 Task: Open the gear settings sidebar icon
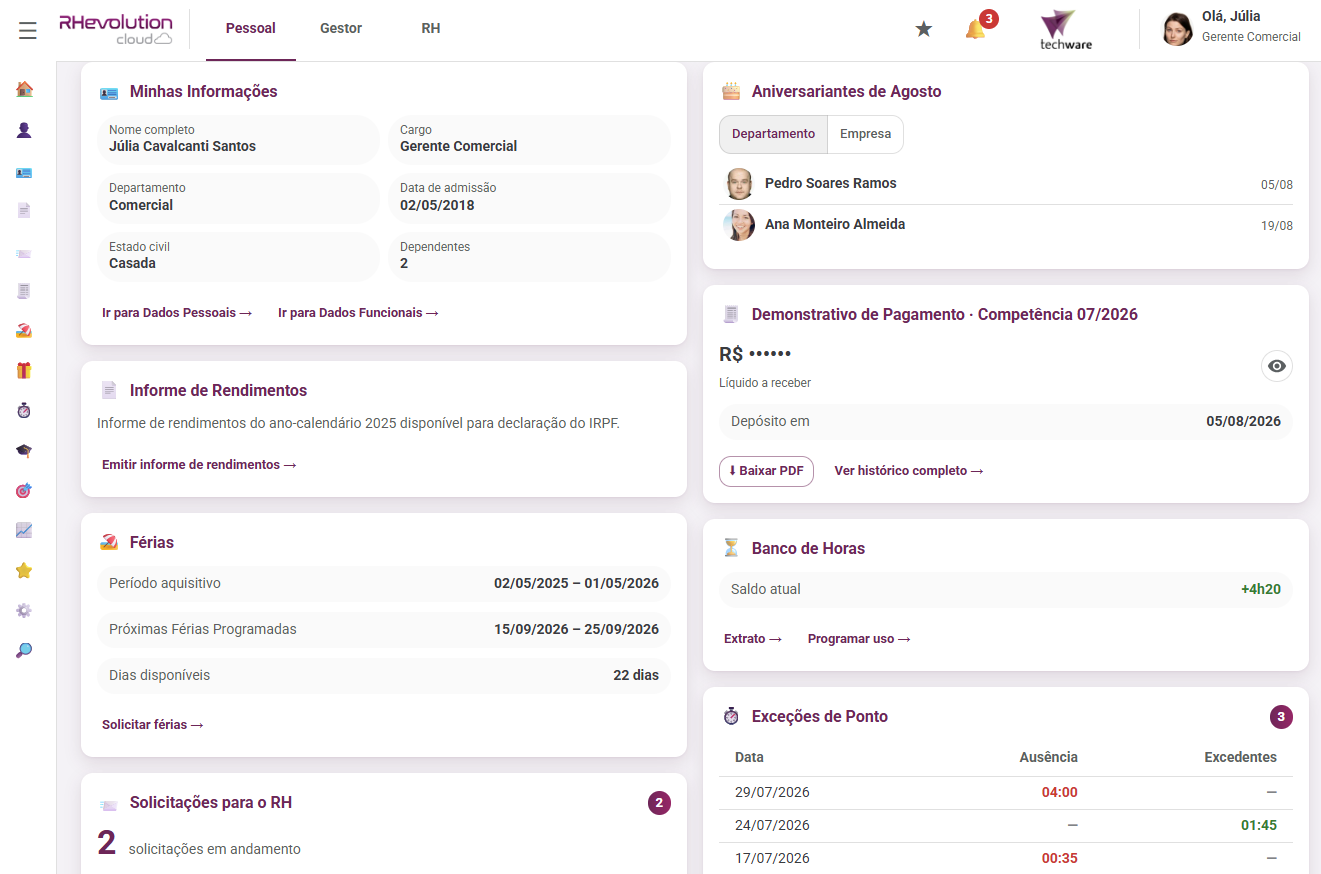coord(25,611)
